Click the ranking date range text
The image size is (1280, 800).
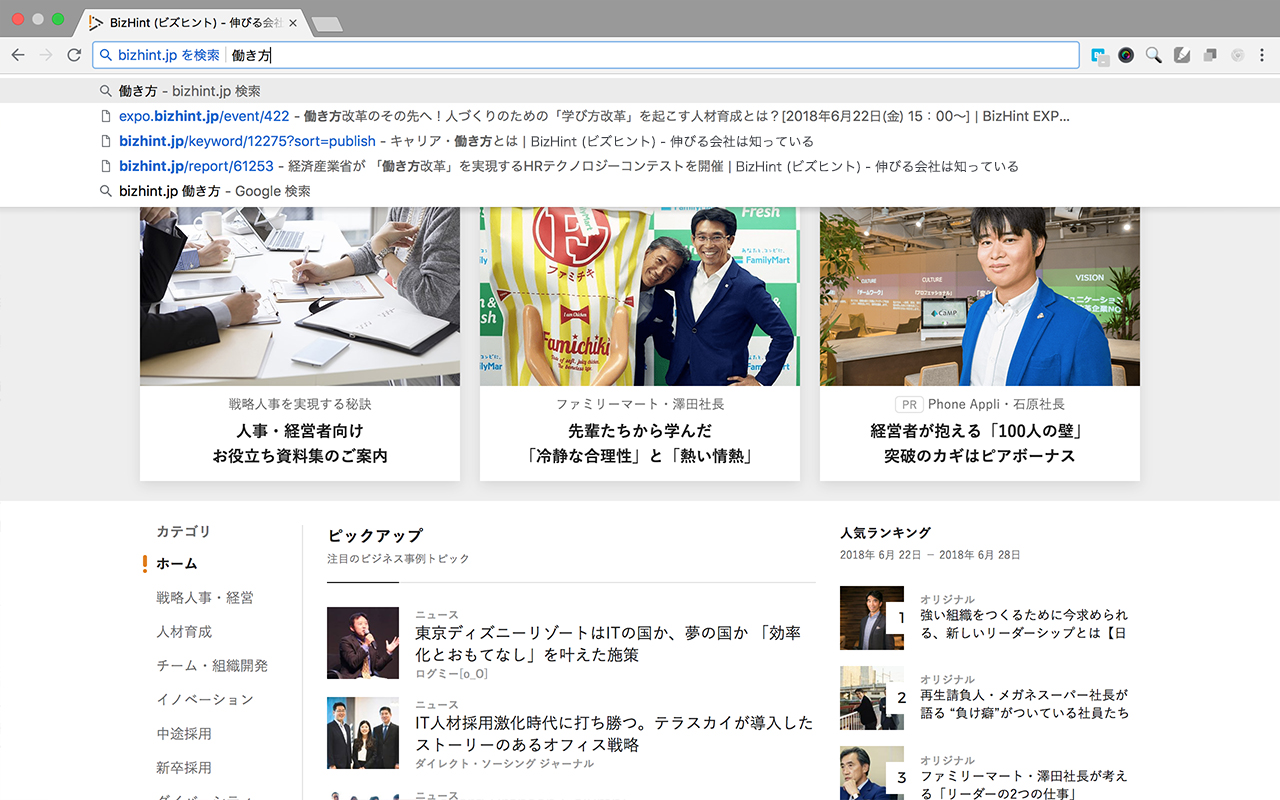[x=930, y=555]
